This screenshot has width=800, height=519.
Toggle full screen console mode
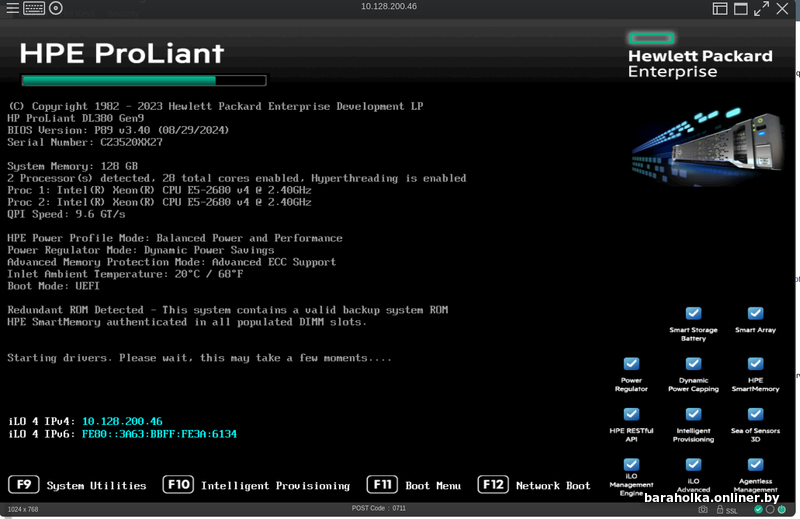[761, 9]
